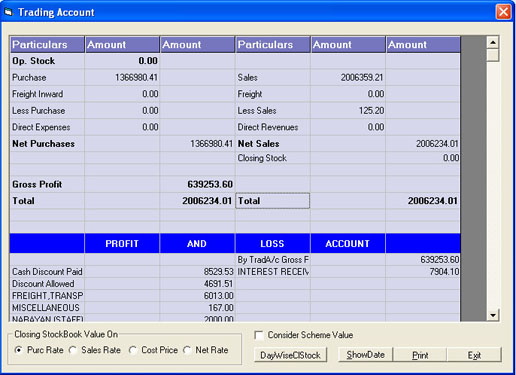Click the scrollbar down arrow
Viewport: 516px width, 375px height.
(x=493, y=314)
